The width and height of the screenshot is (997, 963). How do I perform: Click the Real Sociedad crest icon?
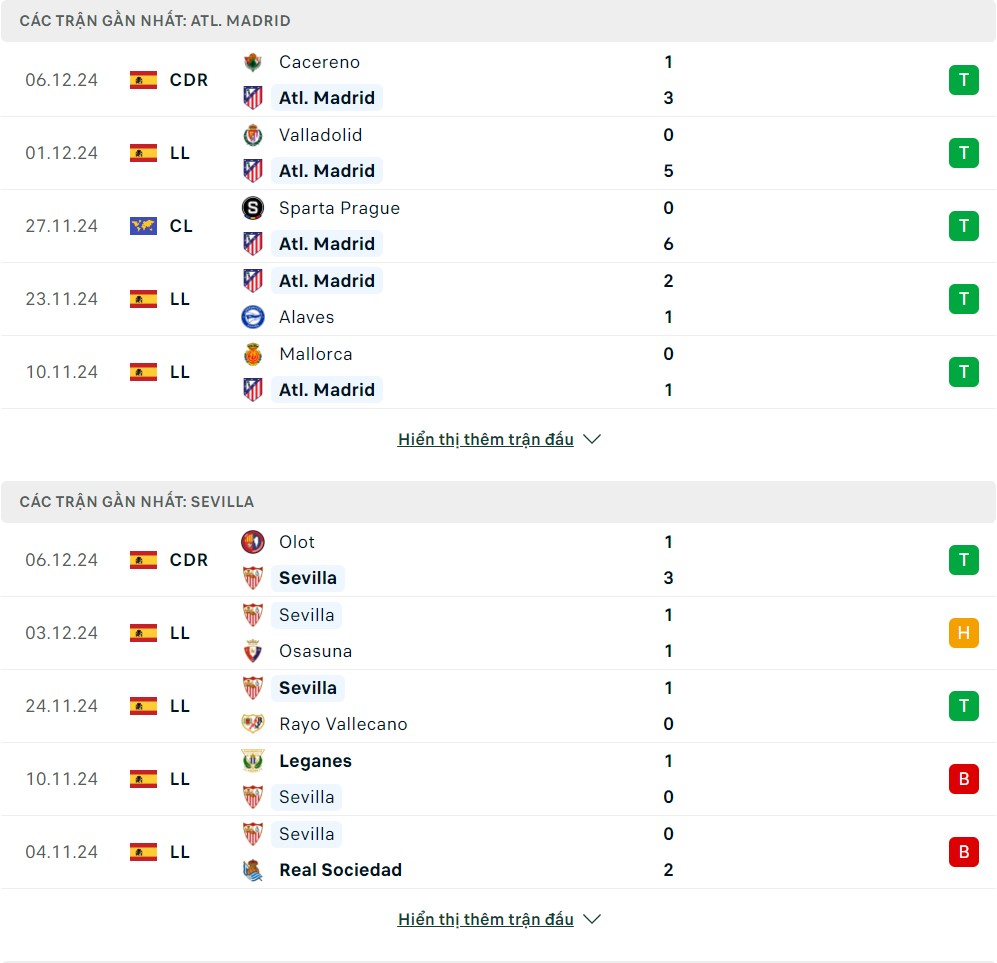click(x=253, y=870)
